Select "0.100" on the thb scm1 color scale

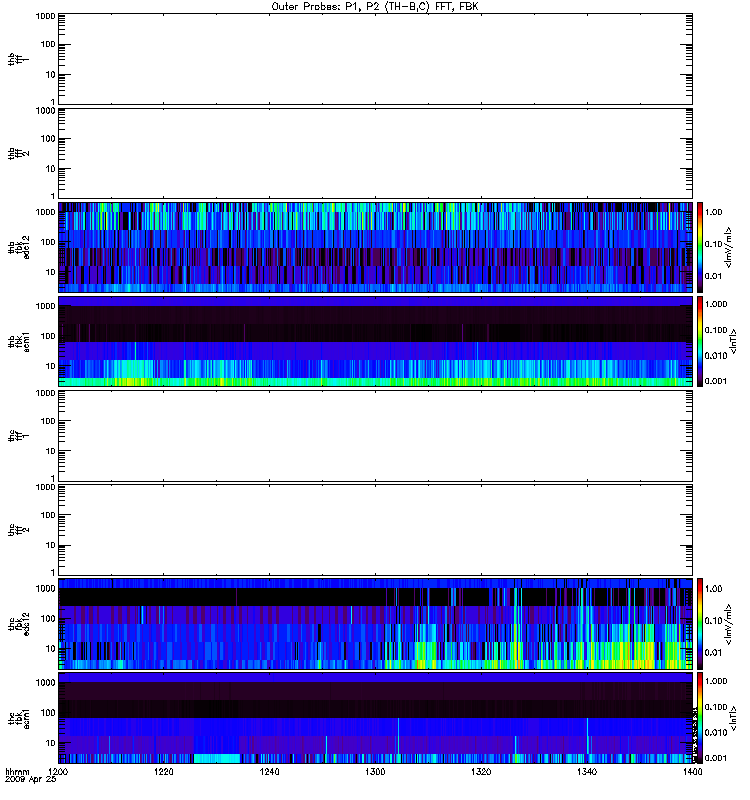pos(716,330)
